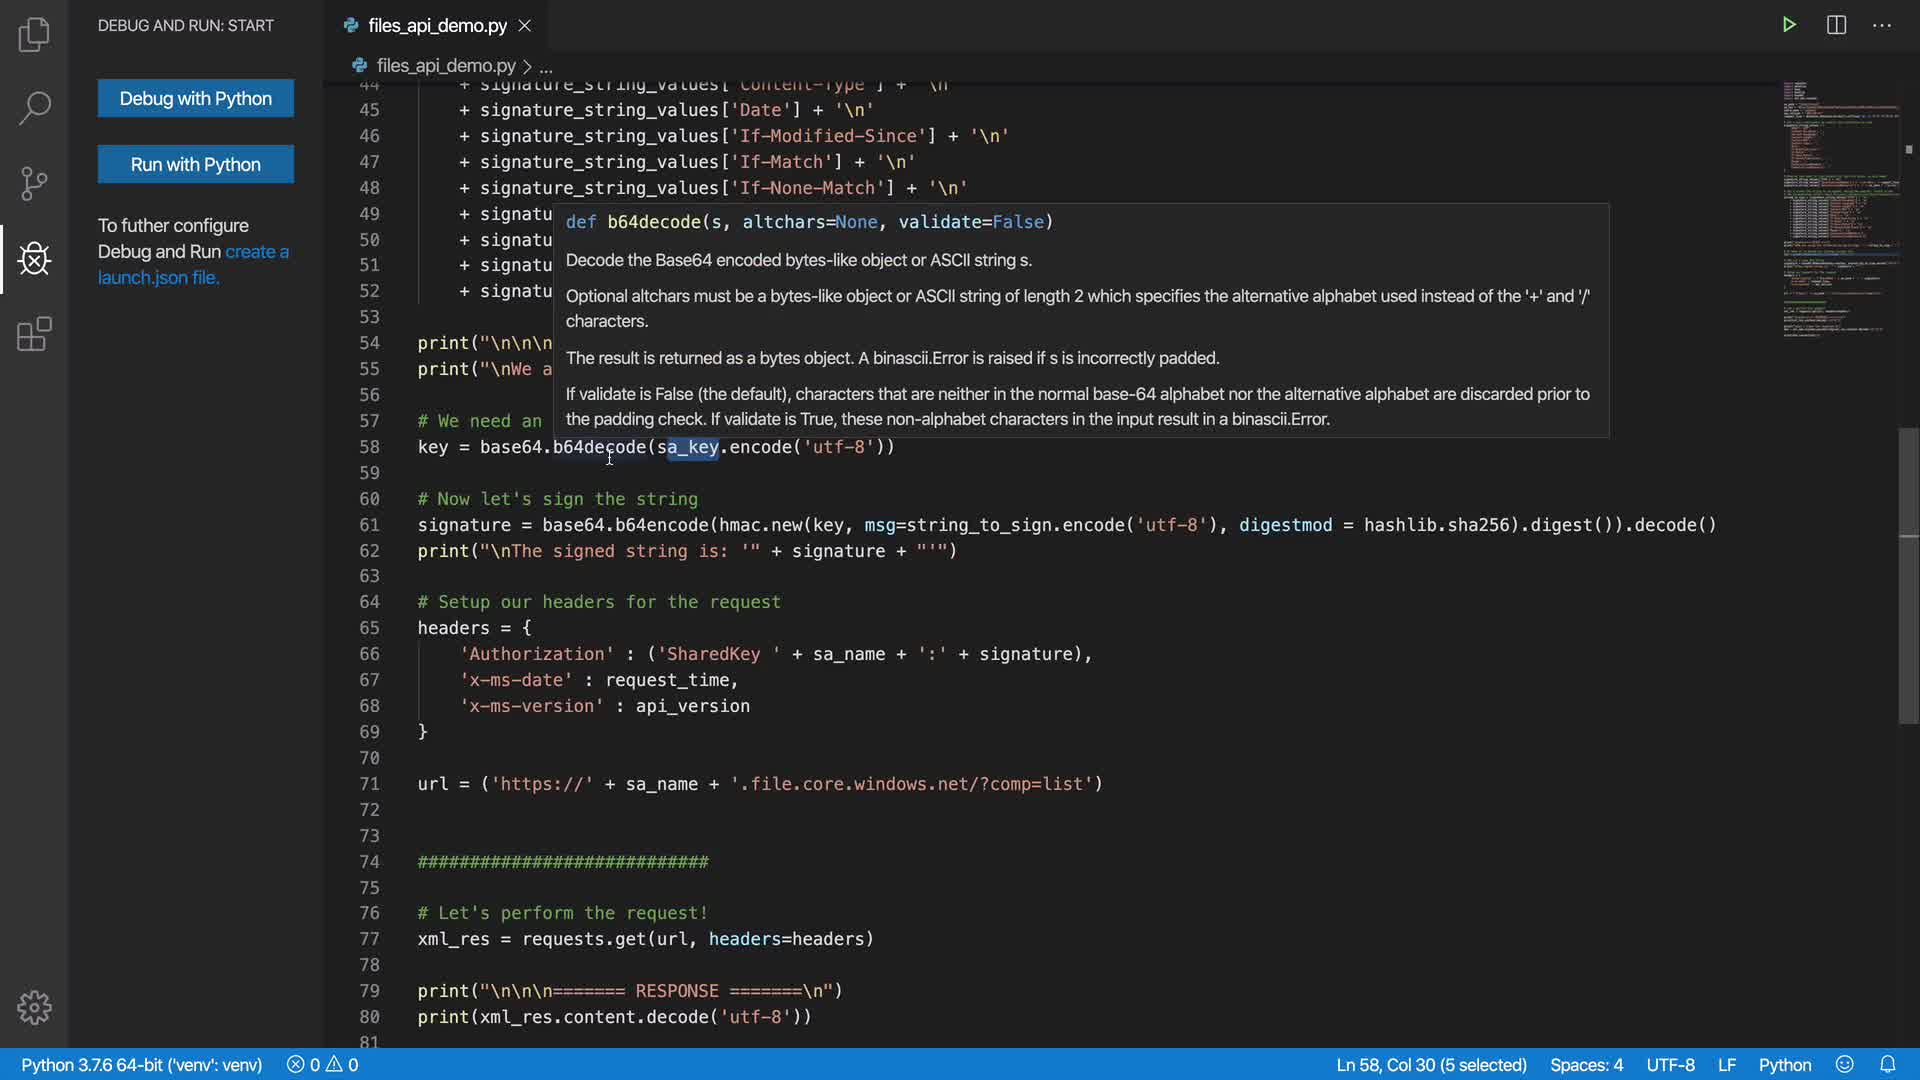
Task: Change the Python 3.7.6 venv interpreter
Action: (141, 1065)
